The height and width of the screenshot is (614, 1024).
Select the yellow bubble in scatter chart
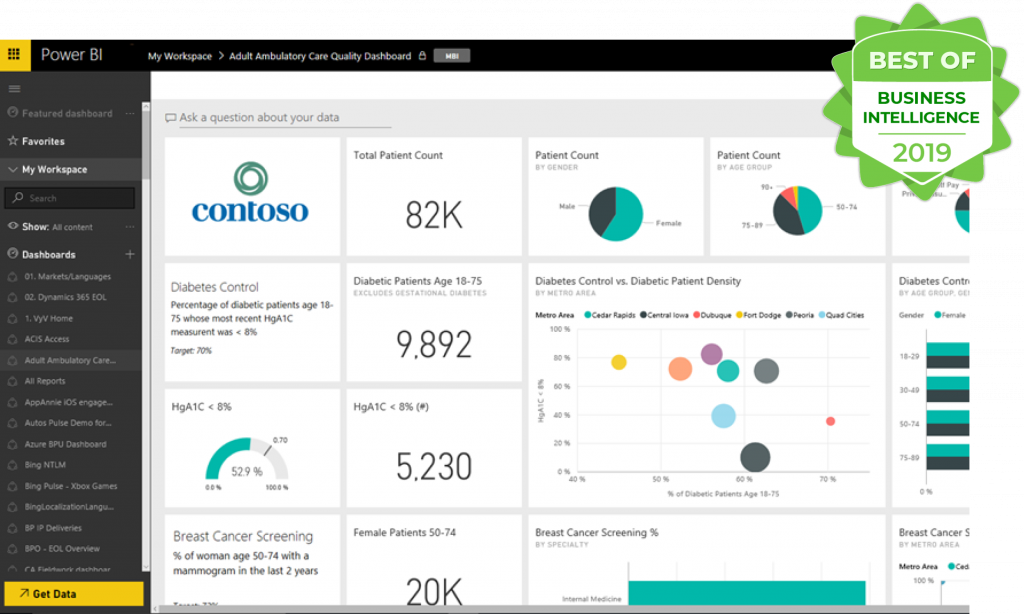pyautogui.click(x=618, y=362)
